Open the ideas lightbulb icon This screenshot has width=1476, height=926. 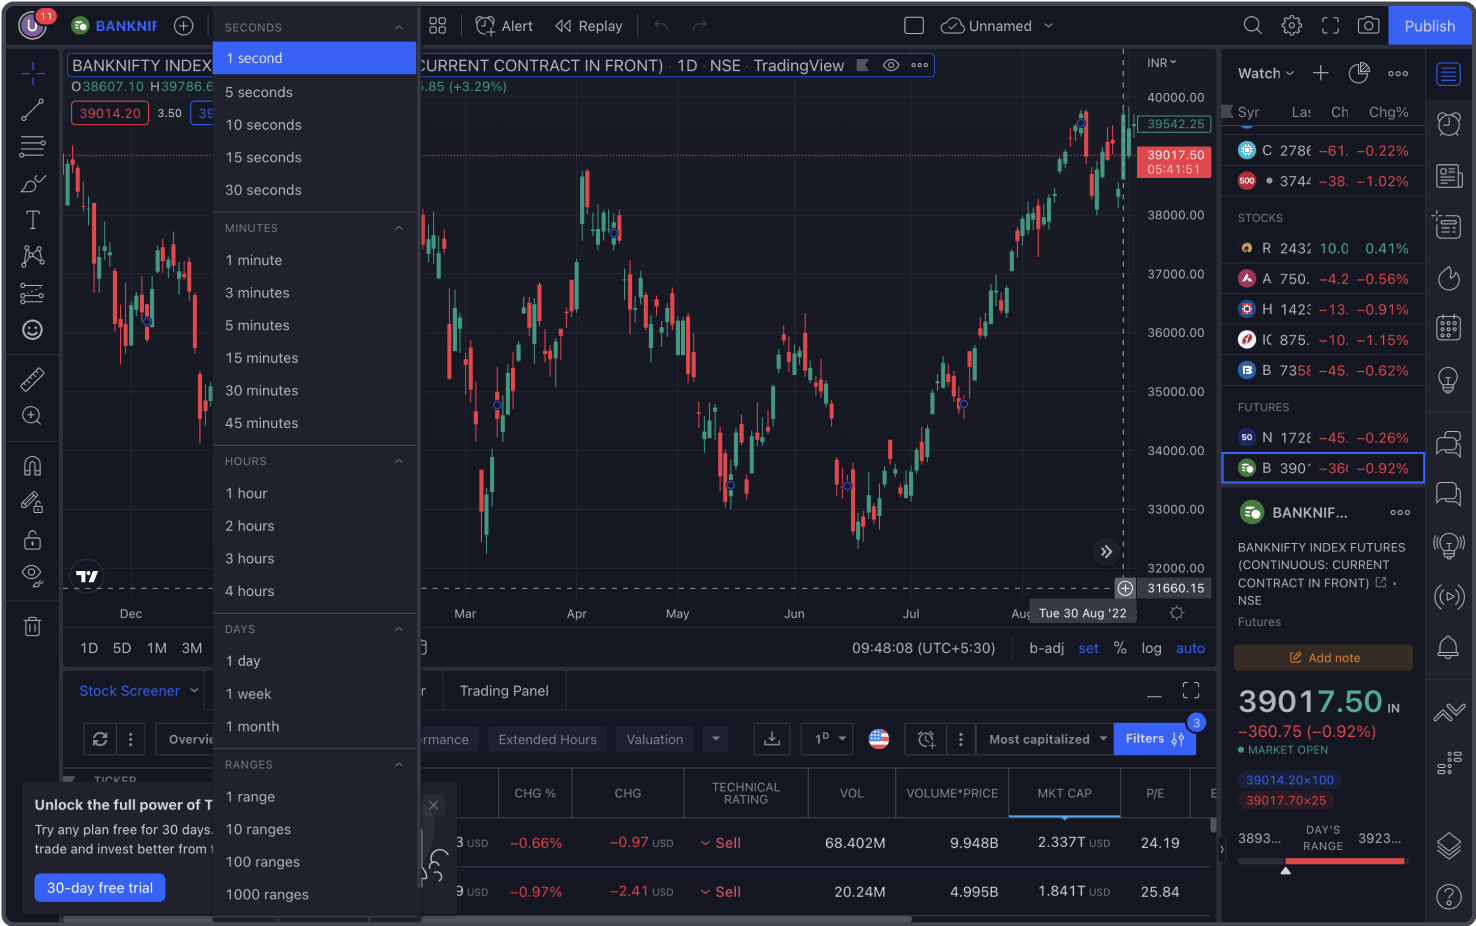[x=1449, y=380]
